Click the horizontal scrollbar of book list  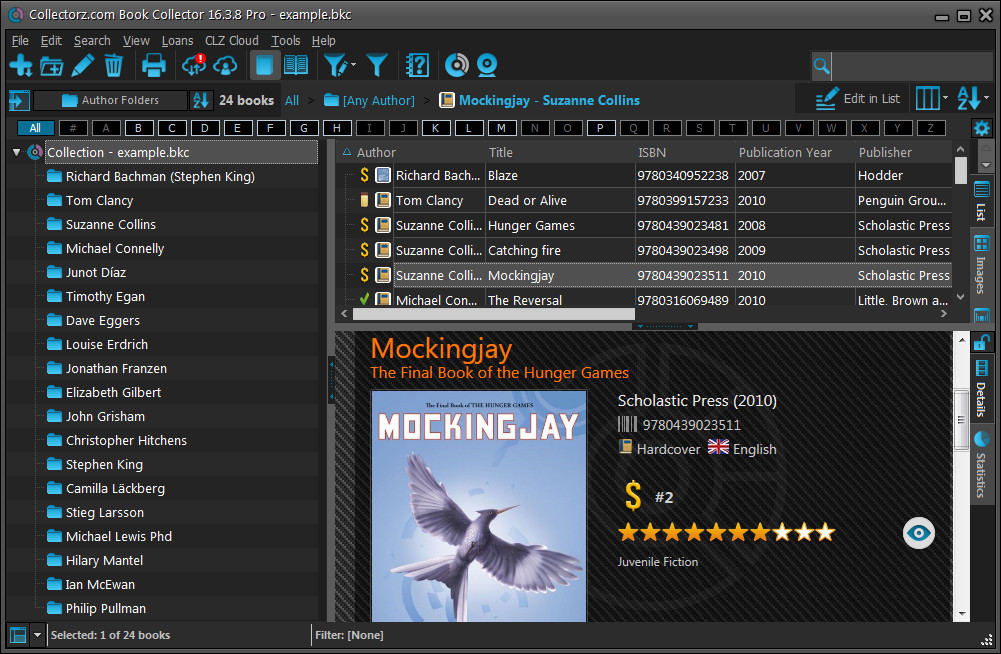coord(493,314)
